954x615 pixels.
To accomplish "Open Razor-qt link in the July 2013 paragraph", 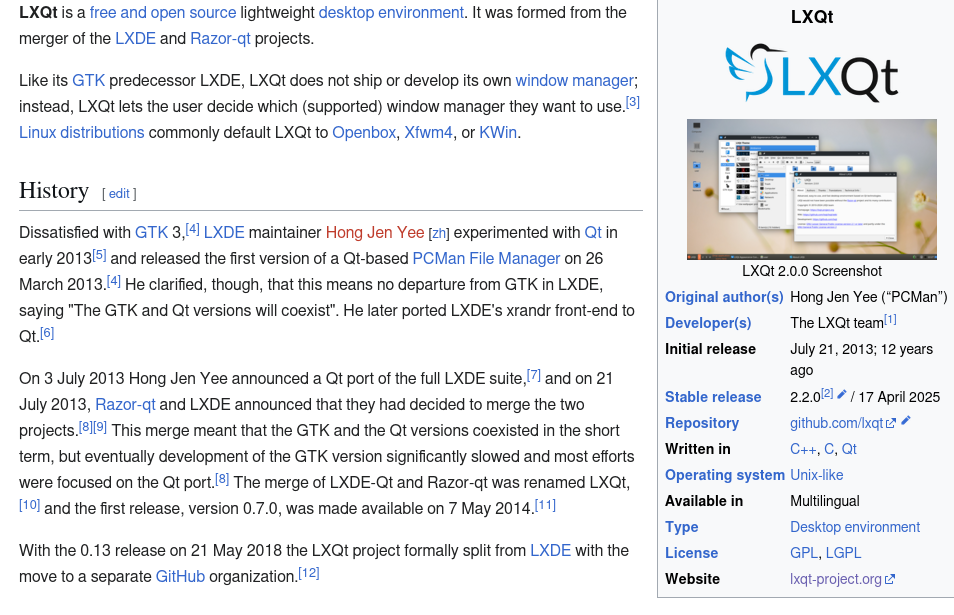I will (125, 405).
